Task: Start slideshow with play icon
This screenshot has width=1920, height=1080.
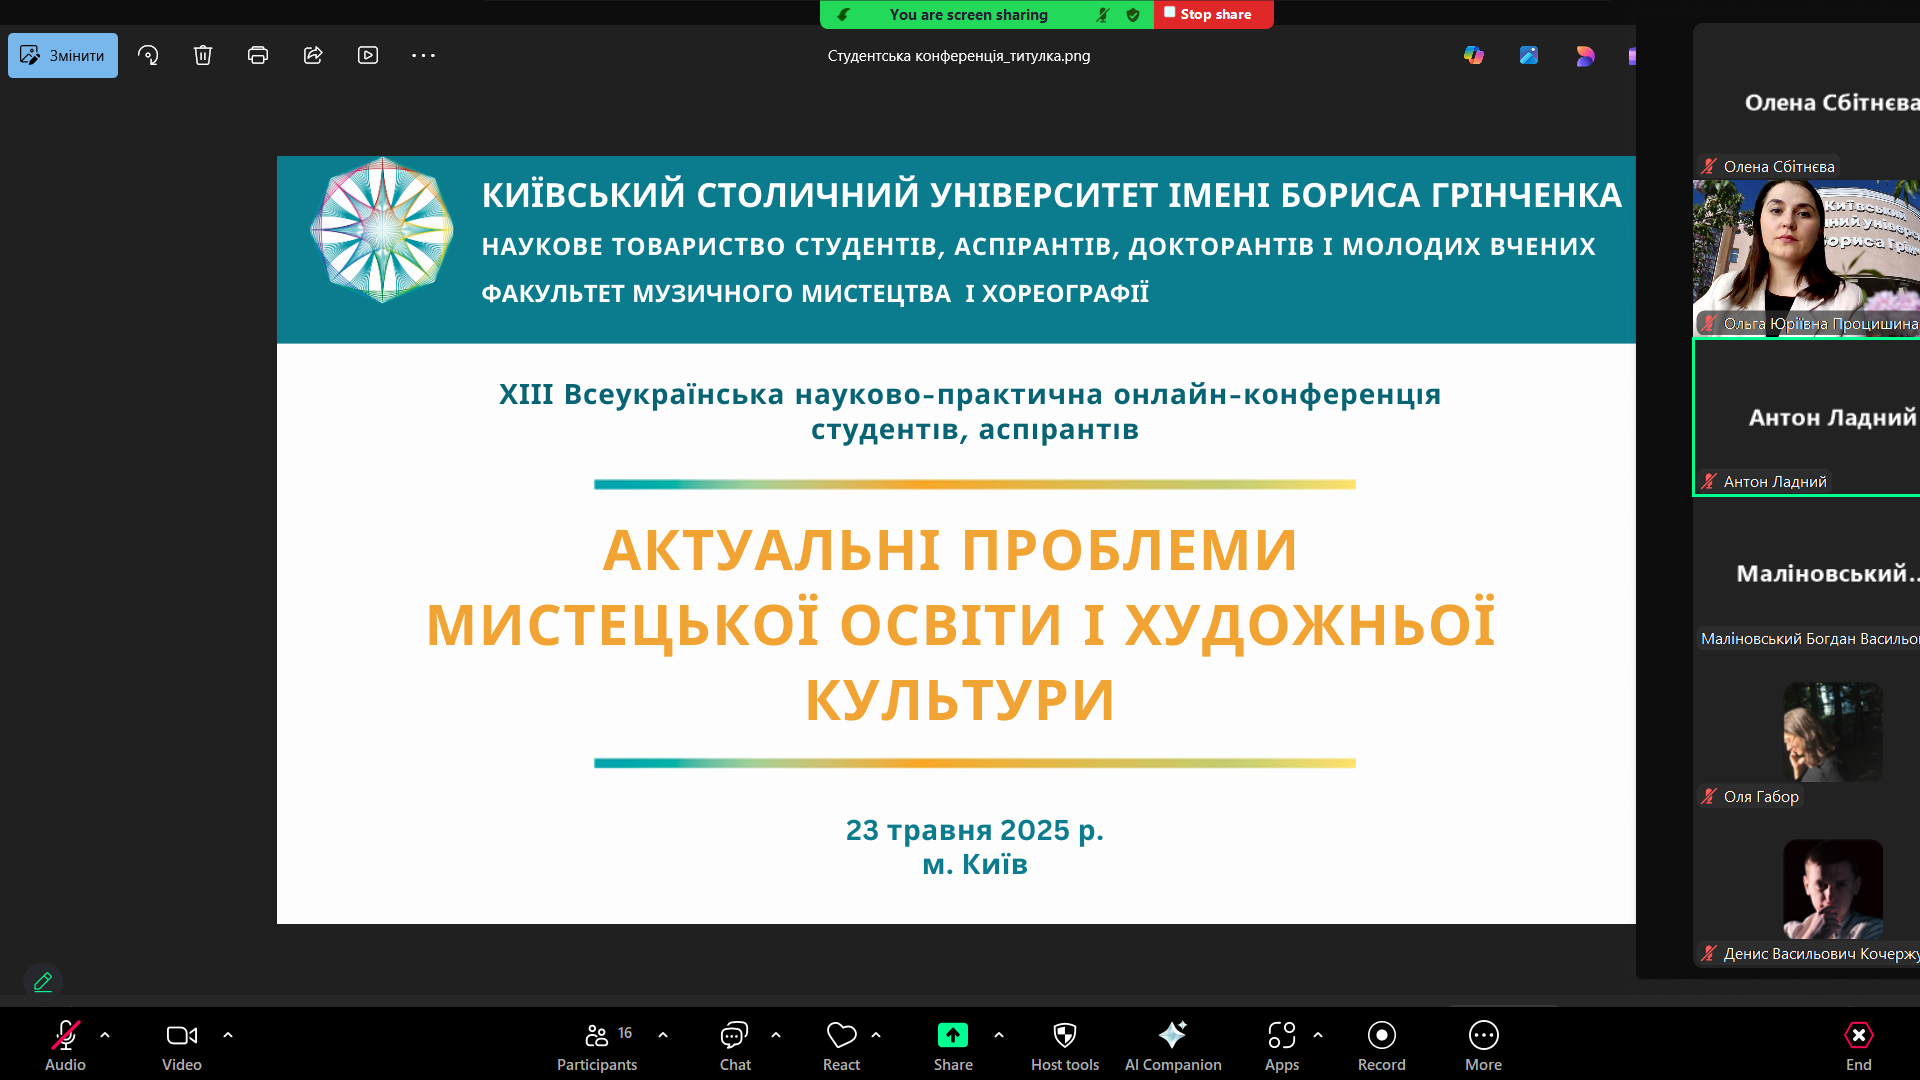Action: (368, 55)
